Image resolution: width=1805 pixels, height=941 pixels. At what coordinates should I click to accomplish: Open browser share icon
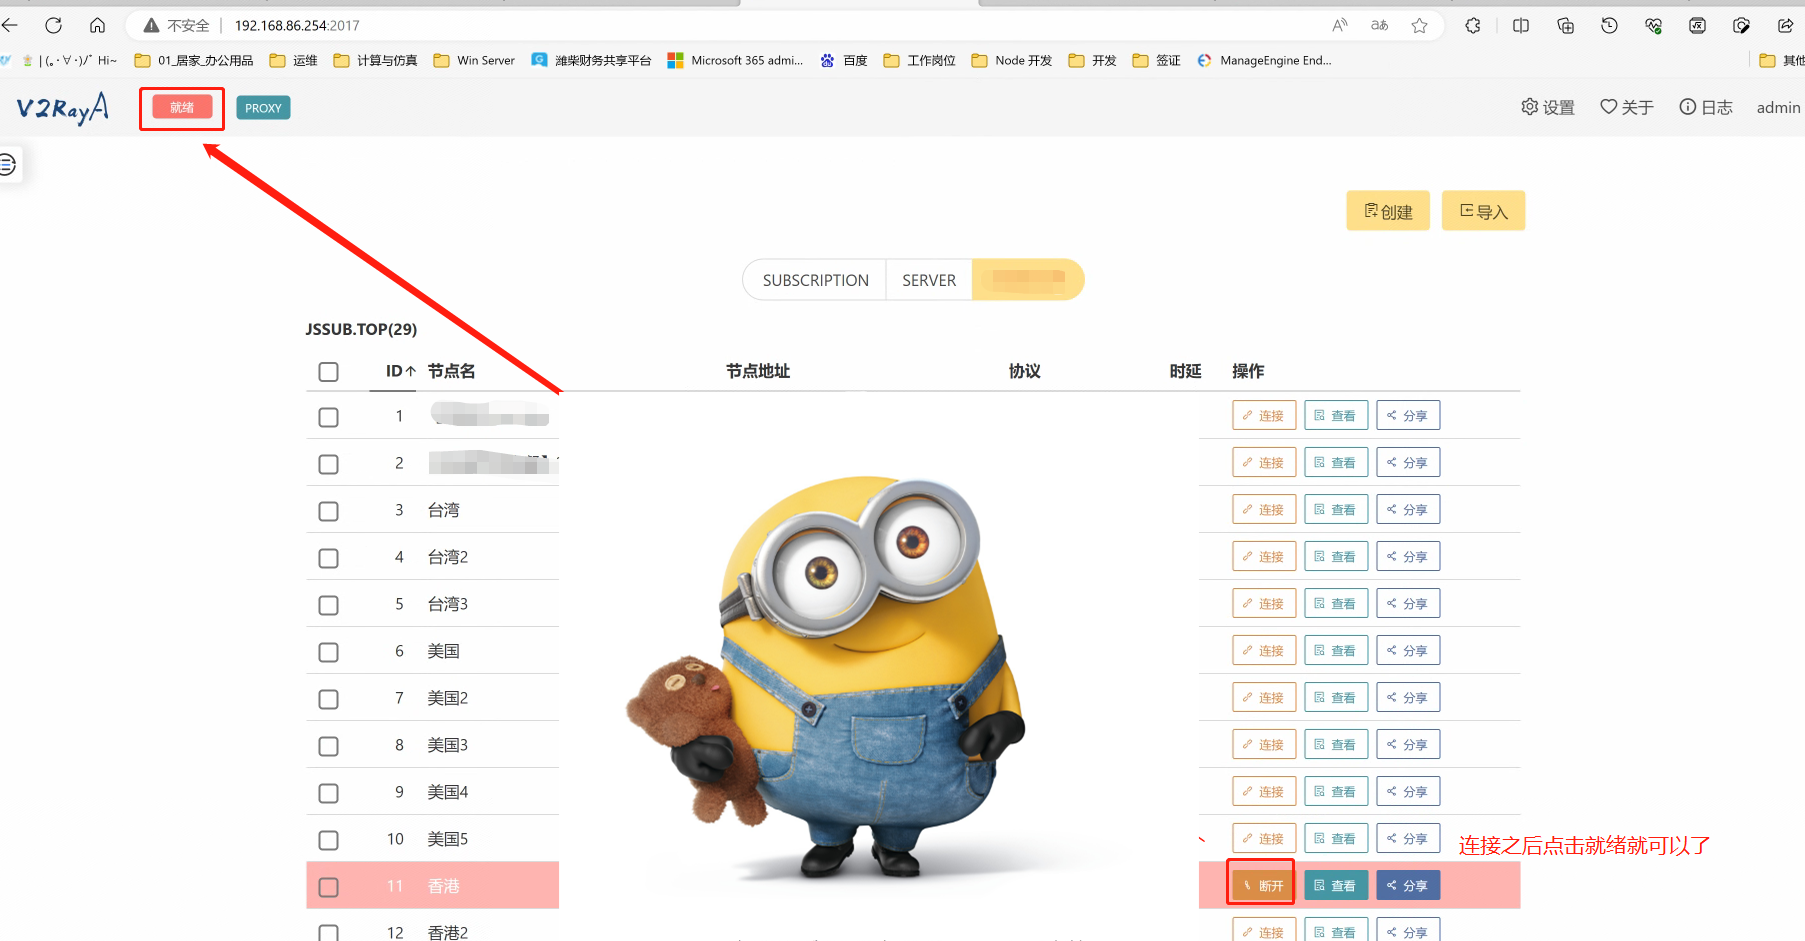pos(1785,25)
